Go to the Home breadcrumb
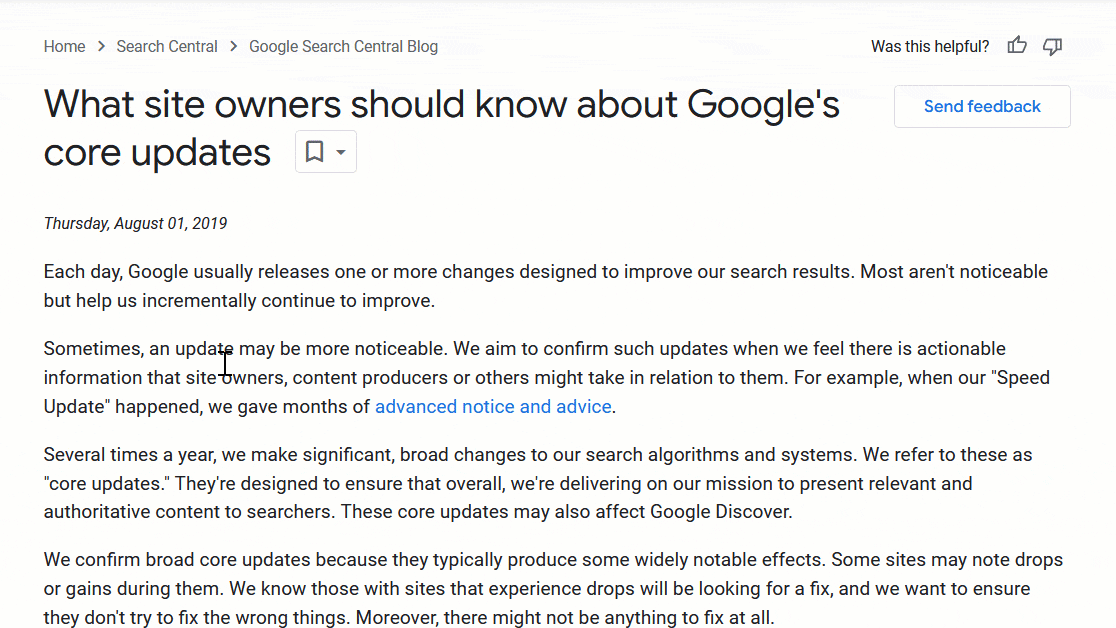 pyautogui.click(x=64, y=46)
